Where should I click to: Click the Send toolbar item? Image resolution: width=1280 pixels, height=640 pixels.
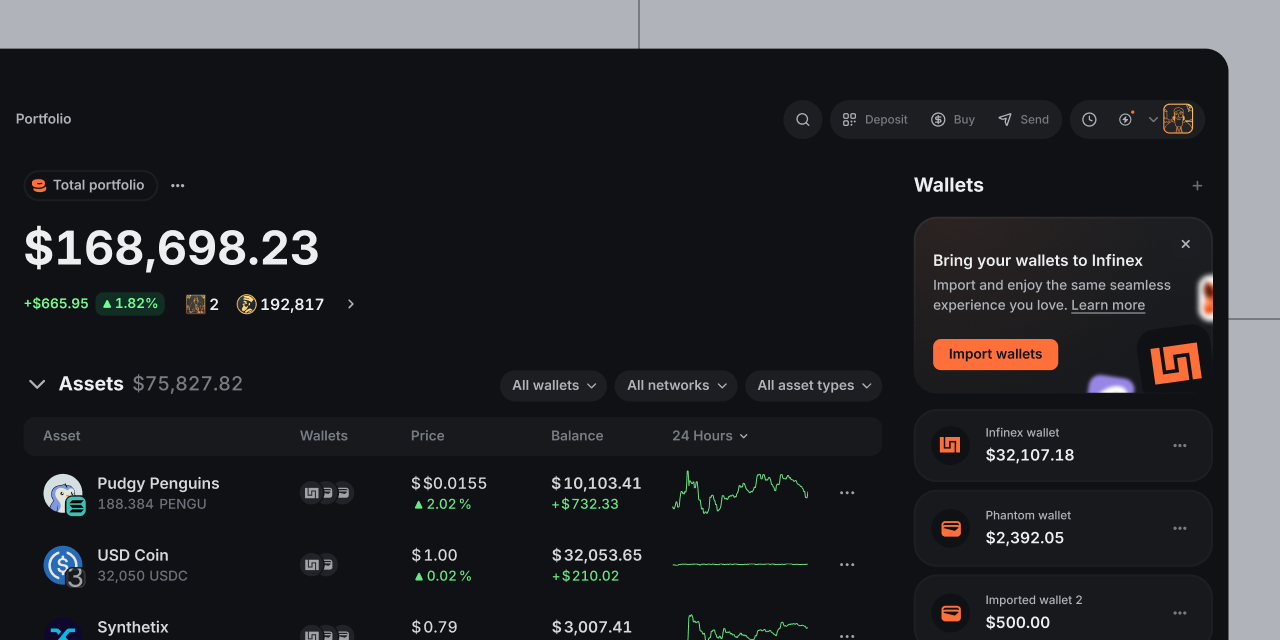click(1023, 120)
